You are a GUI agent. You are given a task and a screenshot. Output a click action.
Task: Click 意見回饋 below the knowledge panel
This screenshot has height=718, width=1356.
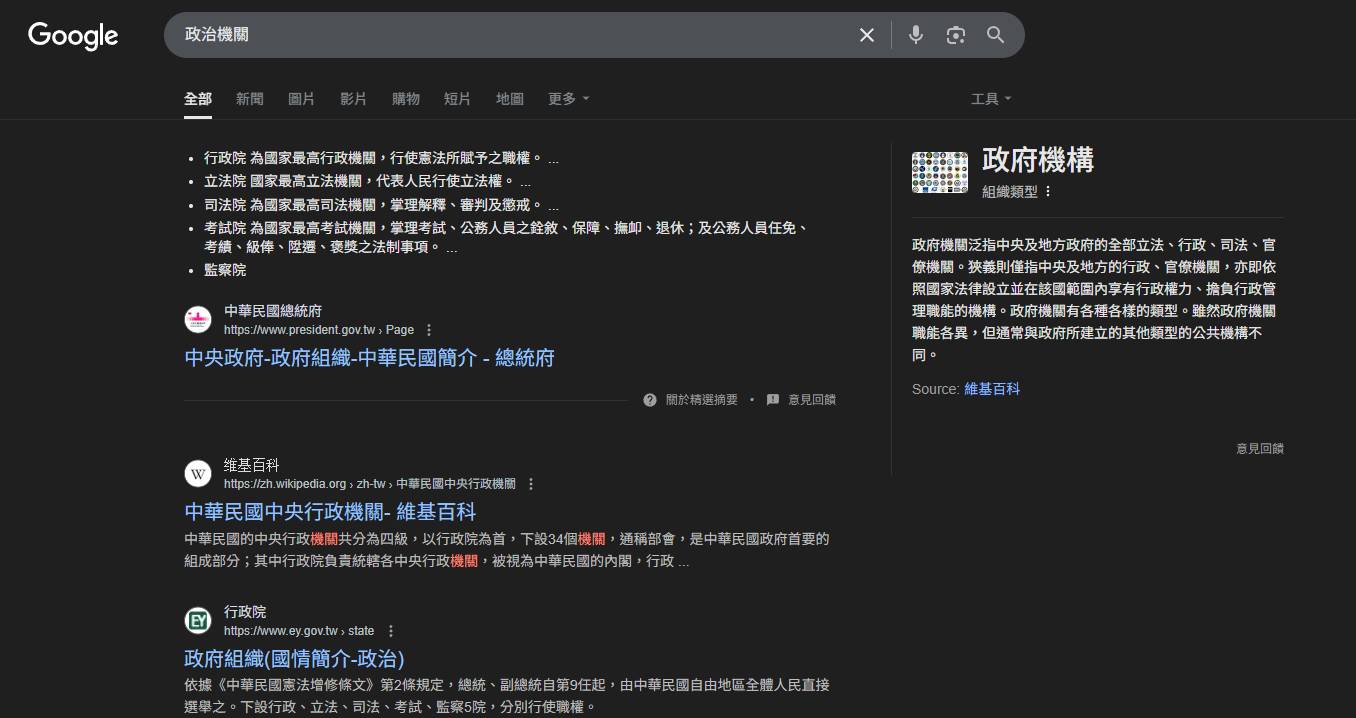1260,449
